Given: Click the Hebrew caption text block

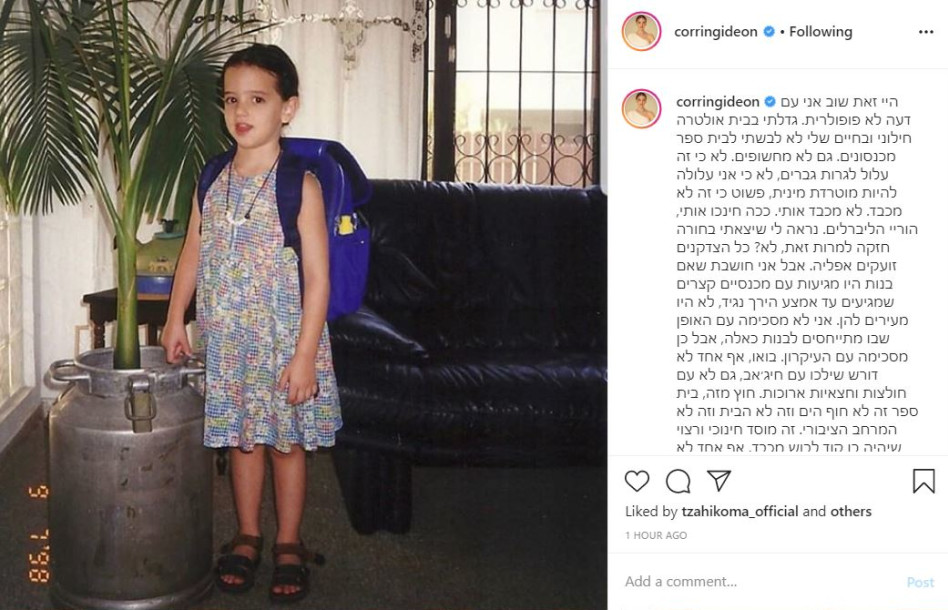Looking at the screenshot, I should pyautogui.click(x=797, y=274).
